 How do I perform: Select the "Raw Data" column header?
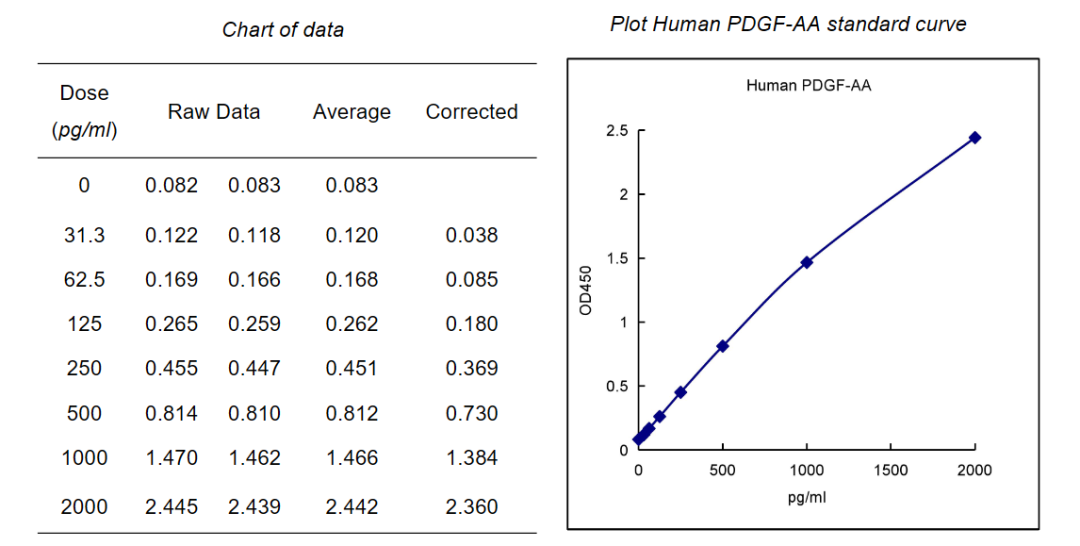point(213,112)
